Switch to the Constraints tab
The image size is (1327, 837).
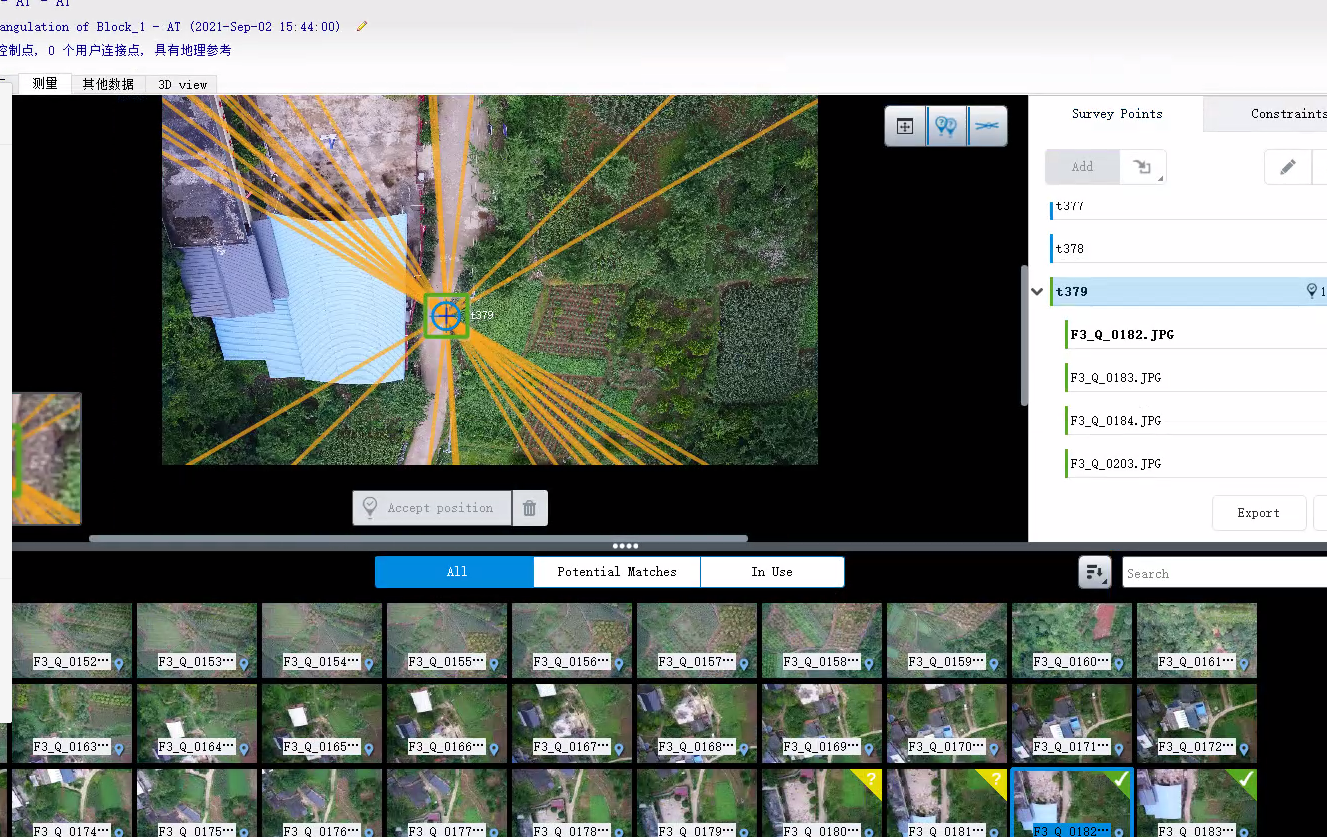1287,114
